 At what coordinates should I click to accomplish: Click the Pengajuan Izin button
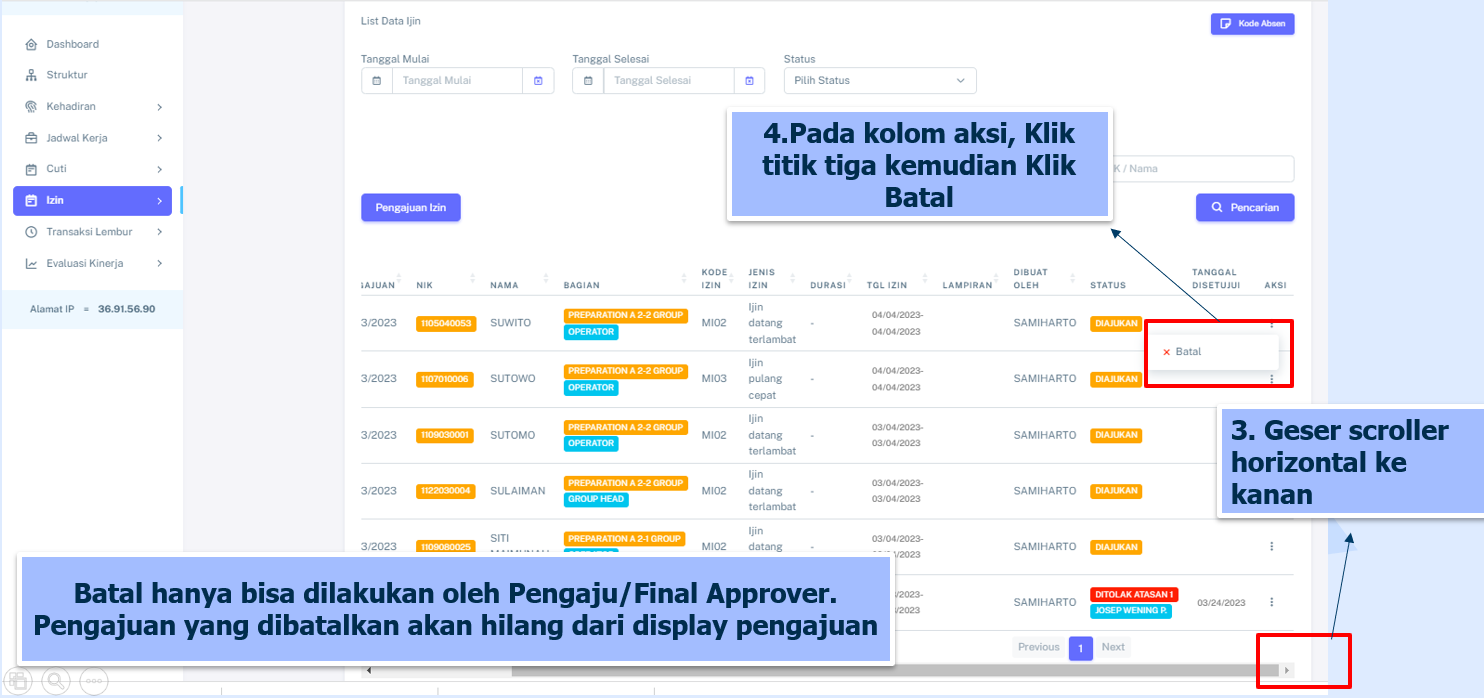pyautogui.click(x=410, y=208)
